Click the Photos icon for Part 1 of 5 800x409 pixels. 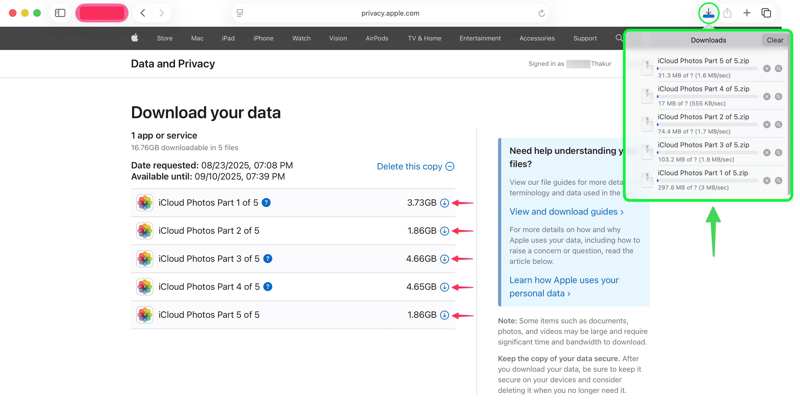click(x=144, y=202)
